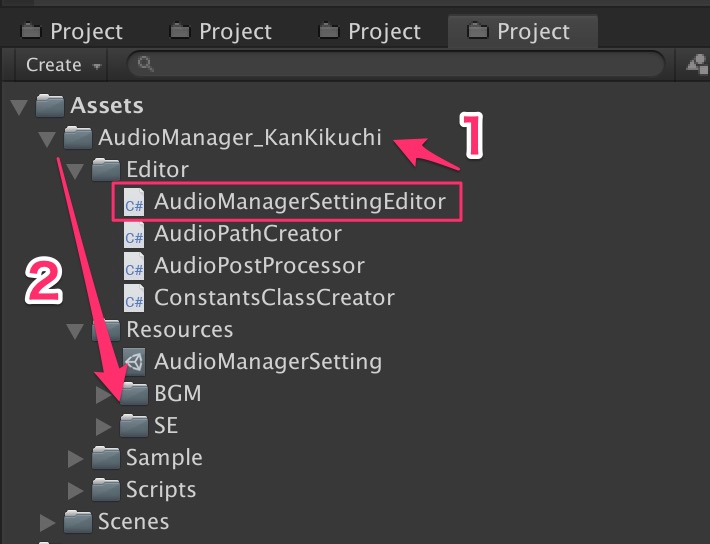Click the AudioPostProcessor C# script icon
The width and height of the screenshot is (710, 544).
[x=134, y=267]
